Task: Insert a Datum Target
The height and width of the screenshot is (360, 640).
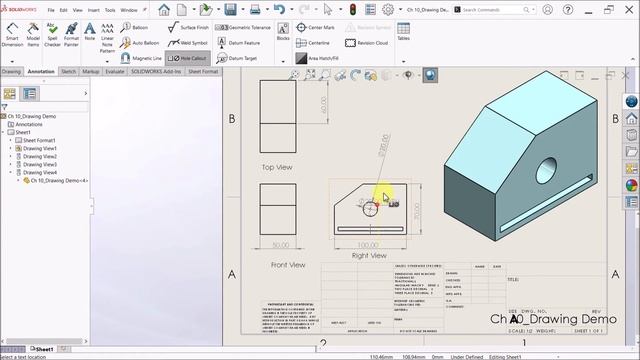Action: click(x=237, y=58)
